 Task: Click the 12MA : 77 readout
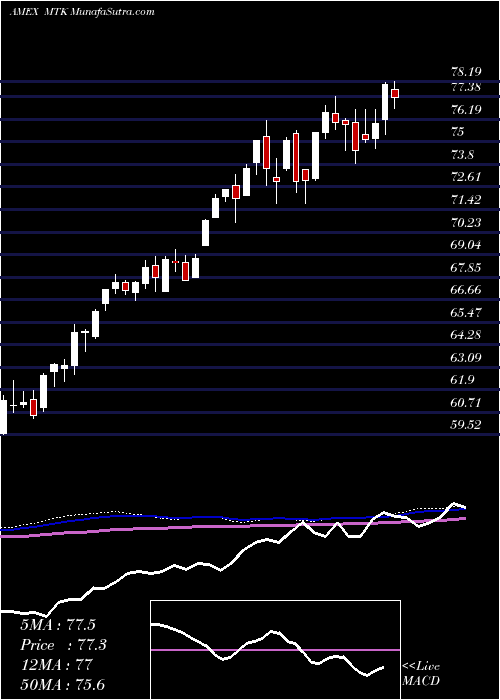(56, 665)
